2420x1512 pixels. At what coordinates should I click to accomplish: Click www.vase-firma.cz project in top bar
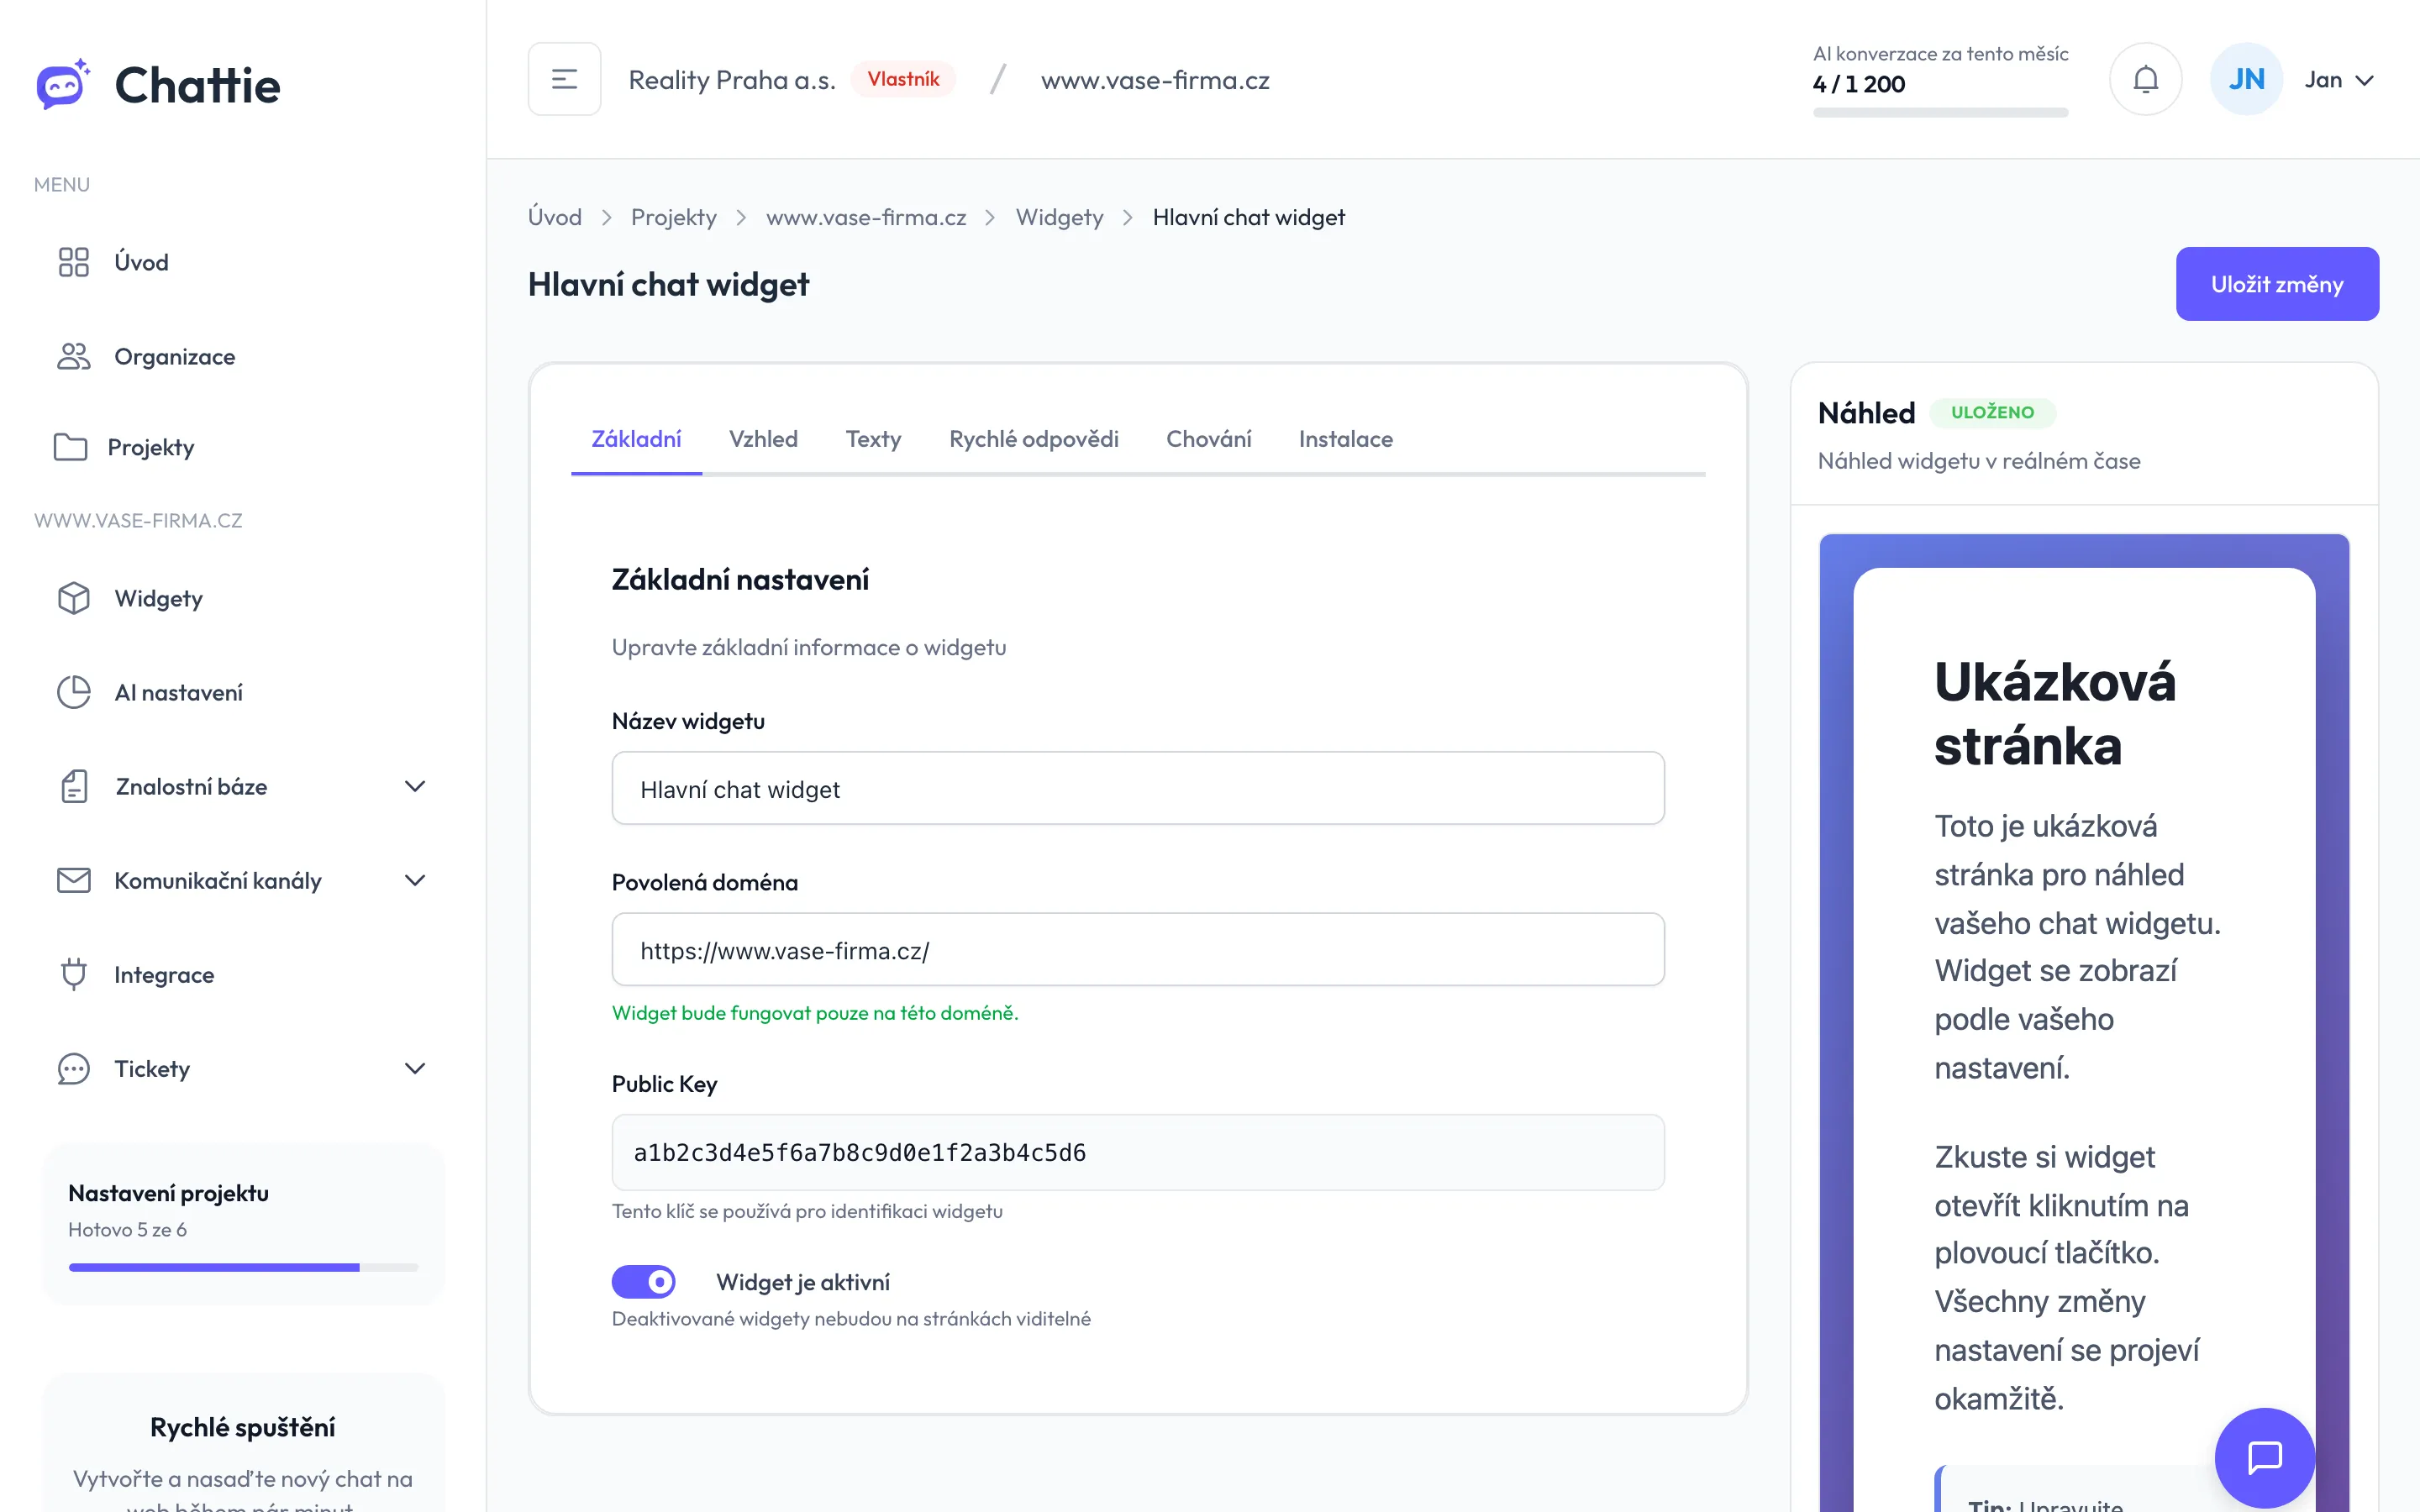pyautogui.click(x=1155, y=80)
